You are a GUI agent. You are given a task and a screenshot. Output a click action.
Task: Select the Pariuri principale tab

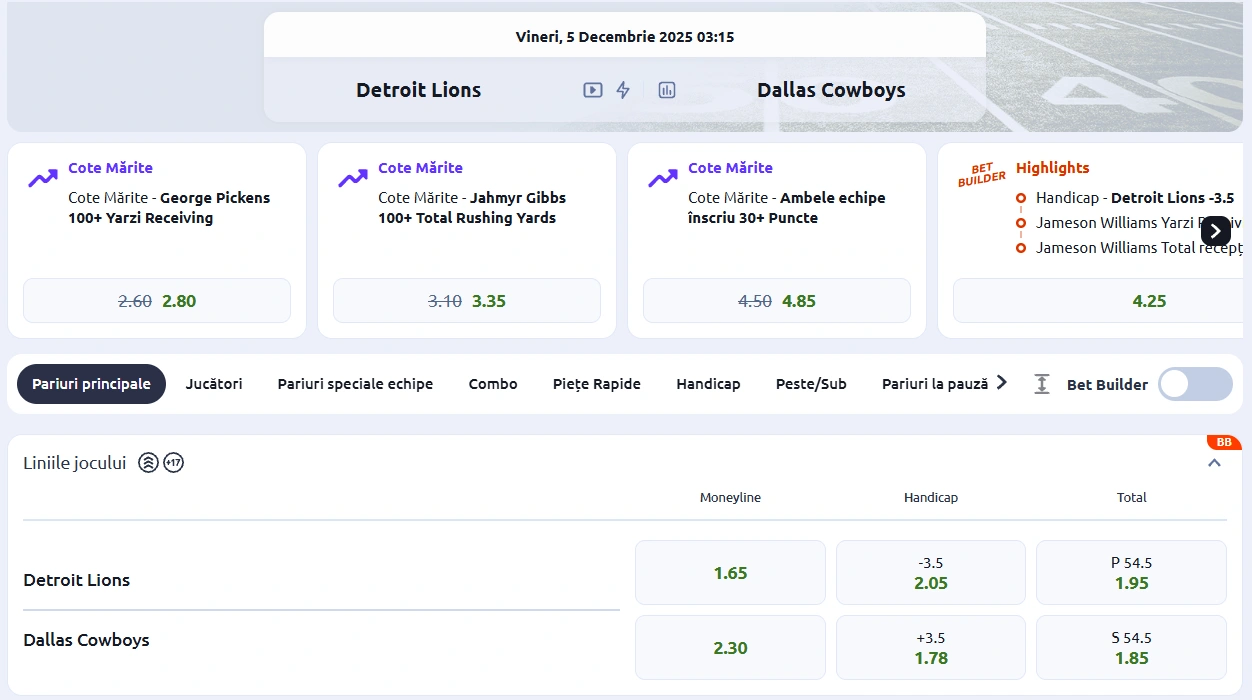[x=91, y=383]
